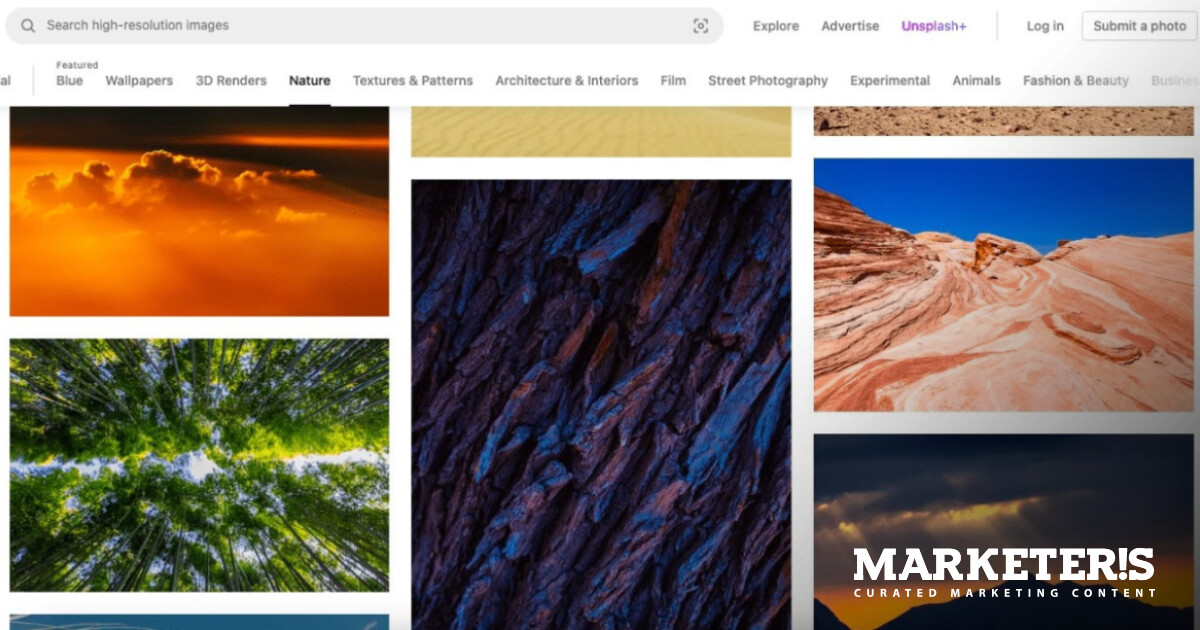
Task: Switch to the 3D Renders tab
Action: (x=231, y=81)
